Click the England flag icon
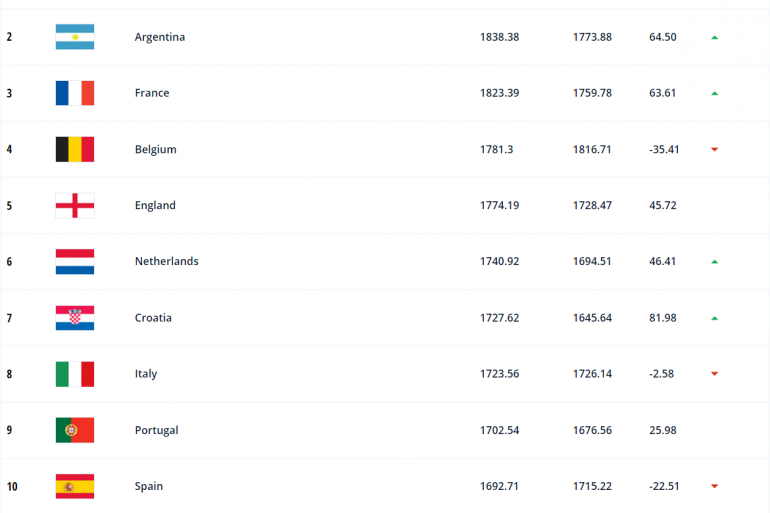Screen dimensions: 770x513 pyautogui.click(x=74, y=205)
